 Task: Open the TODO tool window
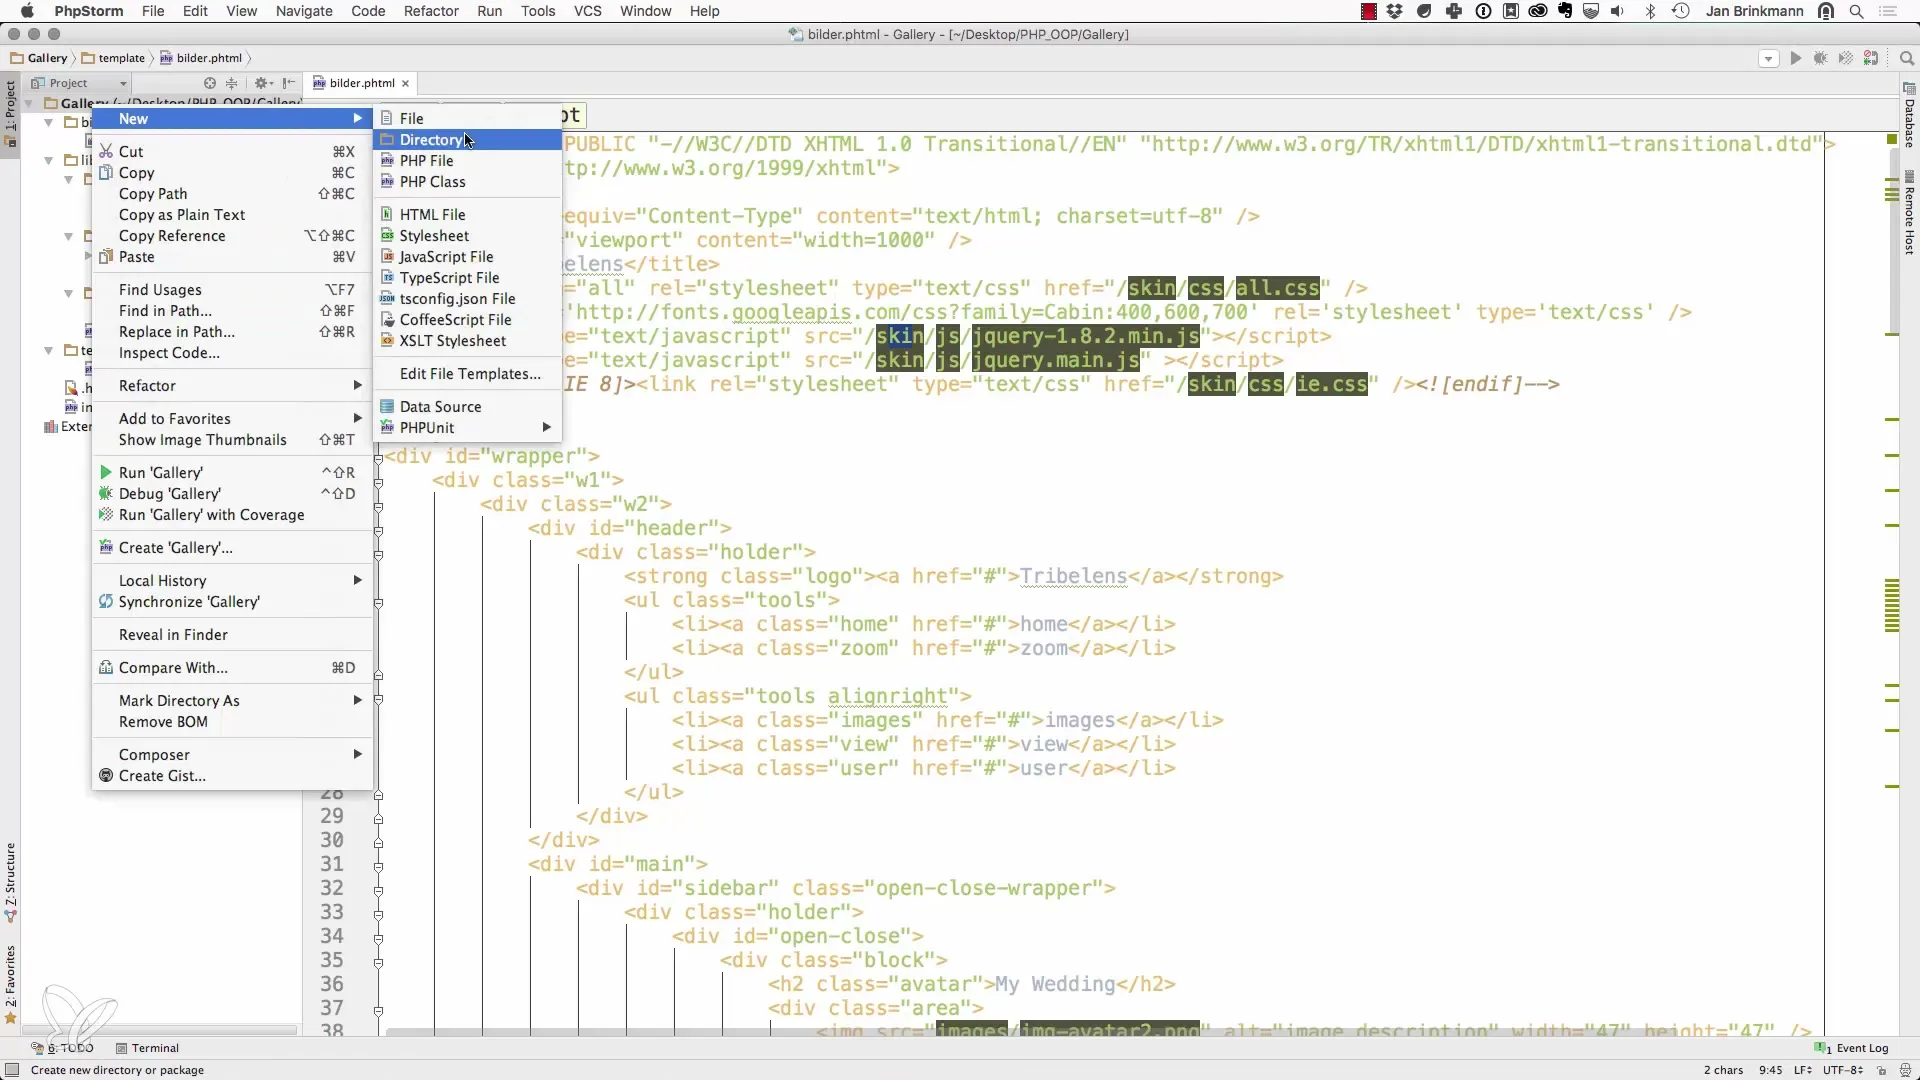pos(62,1048)
